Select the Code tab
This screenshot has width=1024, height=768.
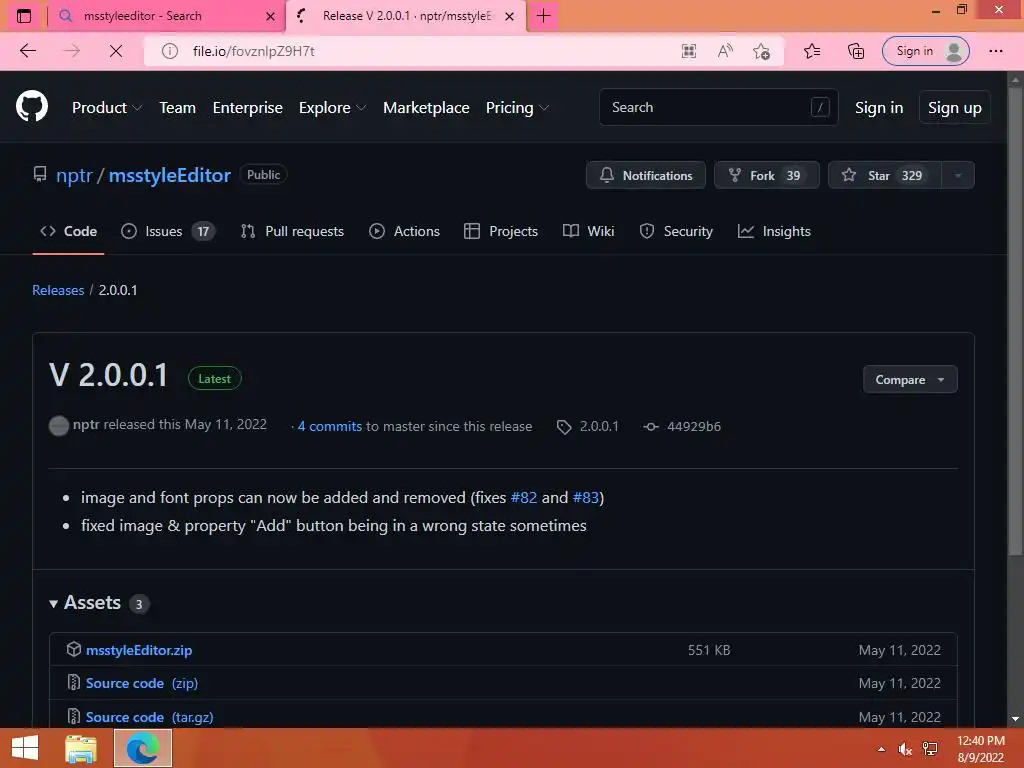coord(69,231)
